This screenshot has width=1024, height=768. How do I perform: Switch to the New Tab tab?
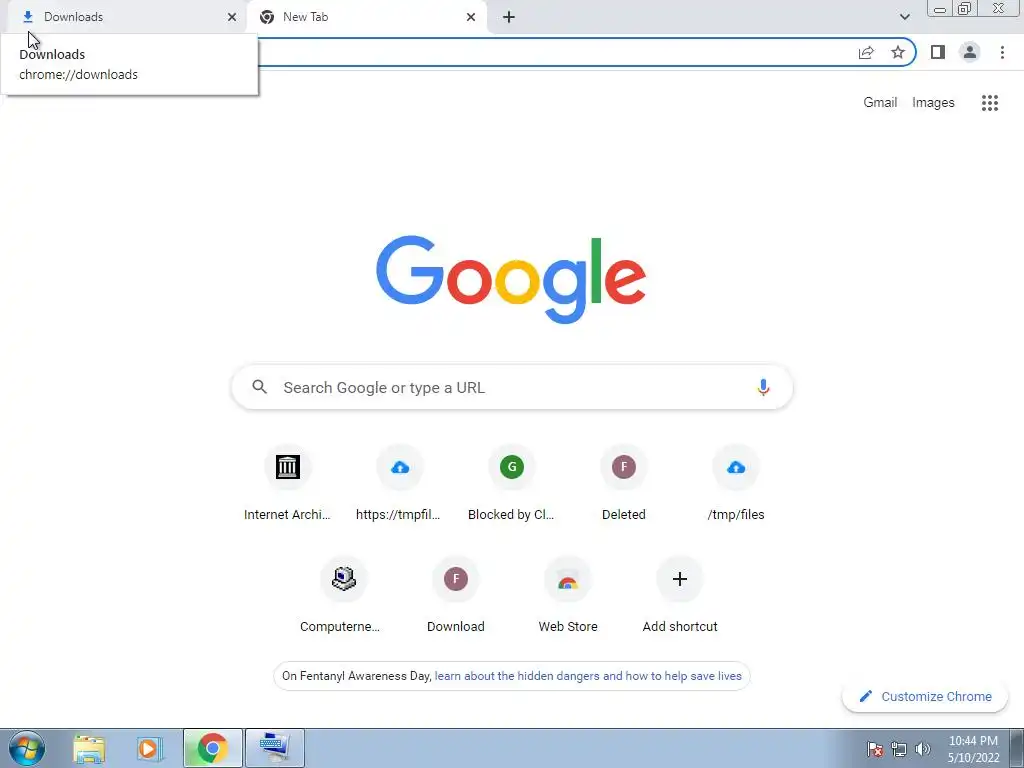tap(366, 17)
